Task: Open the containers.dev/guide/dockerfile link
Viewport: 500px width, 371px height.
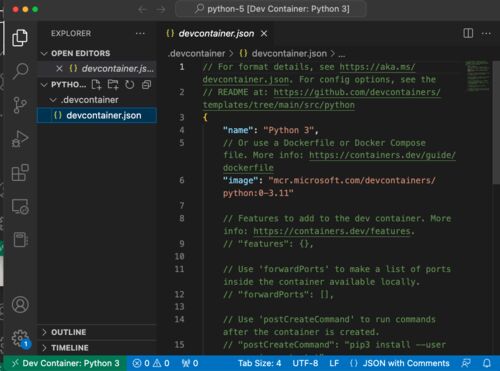Action: click(x=382, y=155)
